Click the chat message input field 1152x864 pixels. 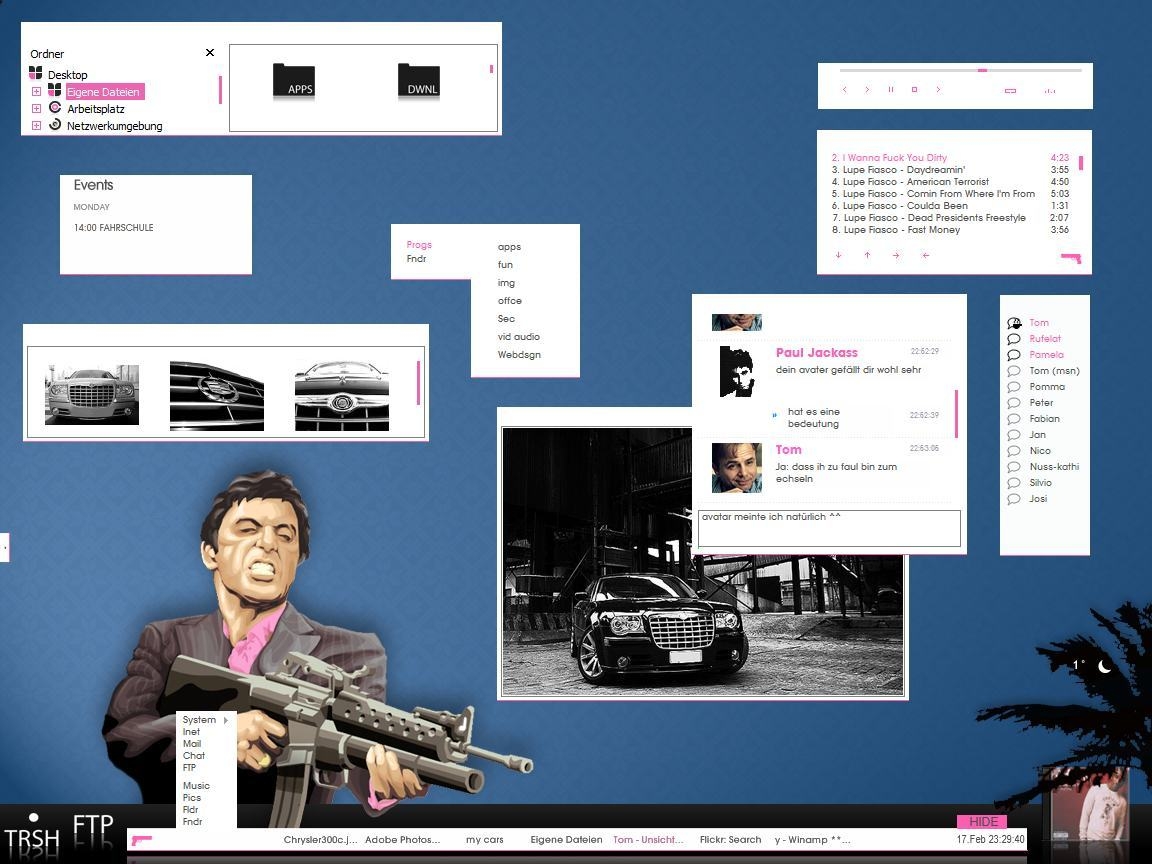pos(829,528)
